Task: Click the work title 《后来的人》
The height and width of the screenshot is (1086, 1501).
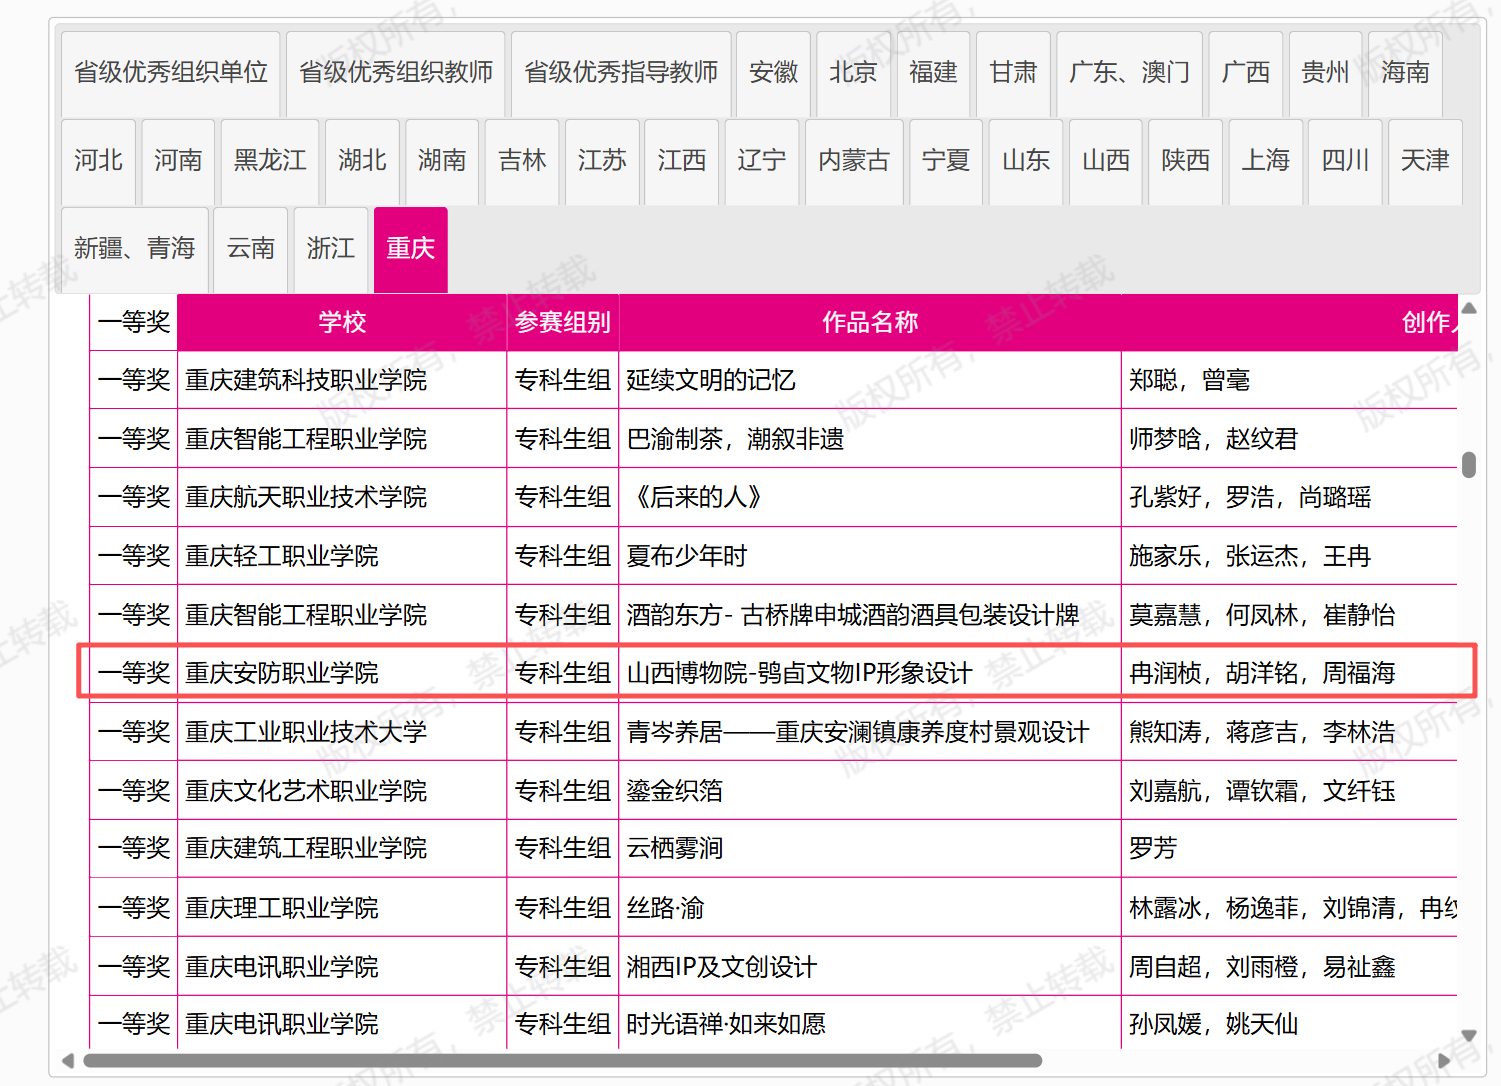Action: coord(699,498)
